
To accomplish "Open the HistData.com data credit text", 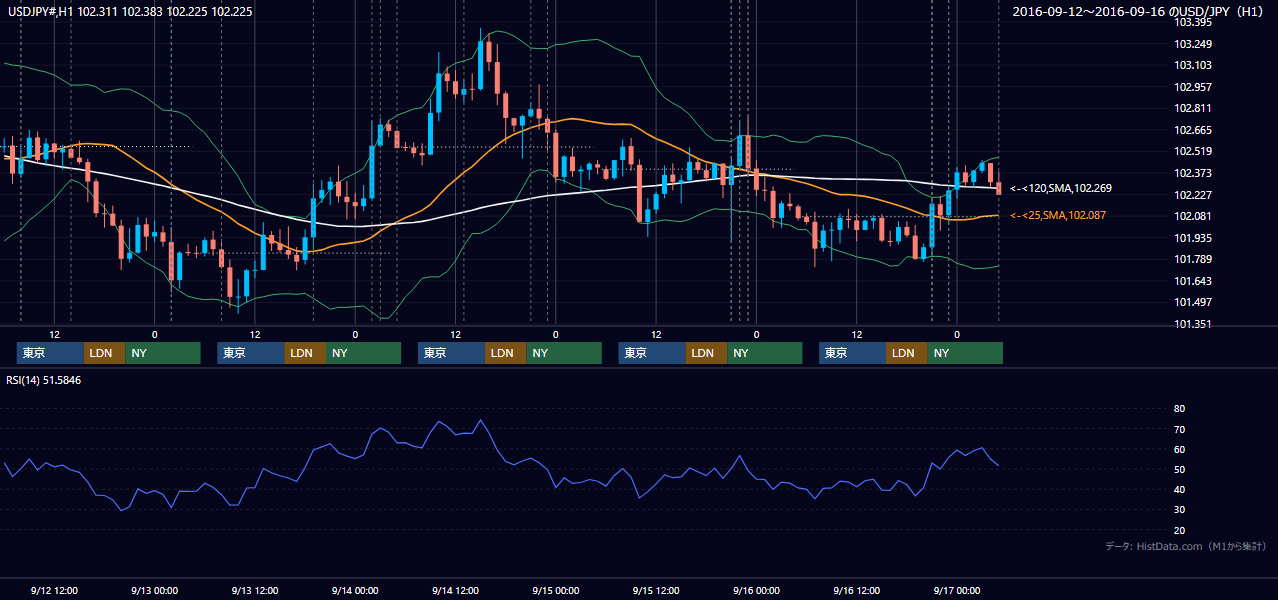I will pyautogui.click(x=1186, y=546).
